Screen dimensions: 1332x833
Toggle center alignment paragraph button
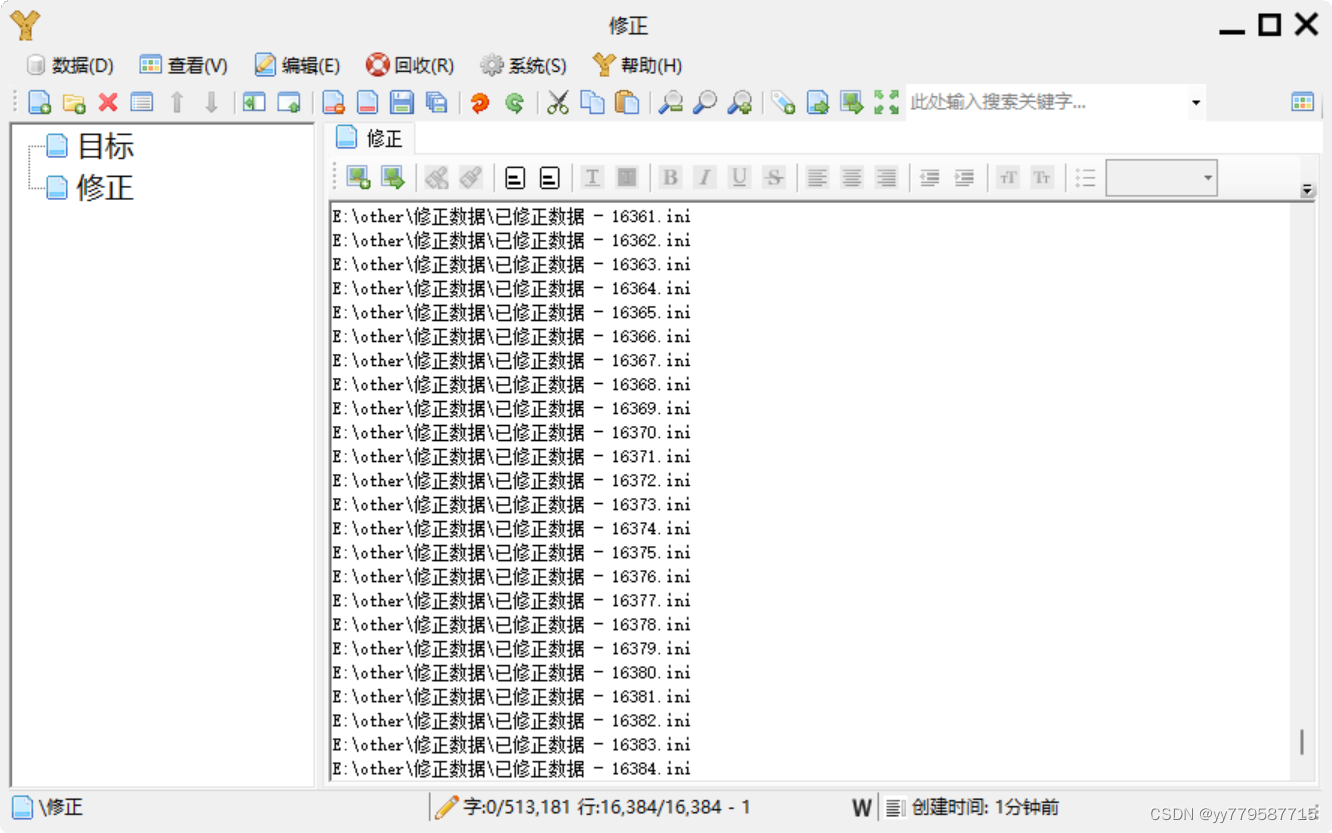852,178
